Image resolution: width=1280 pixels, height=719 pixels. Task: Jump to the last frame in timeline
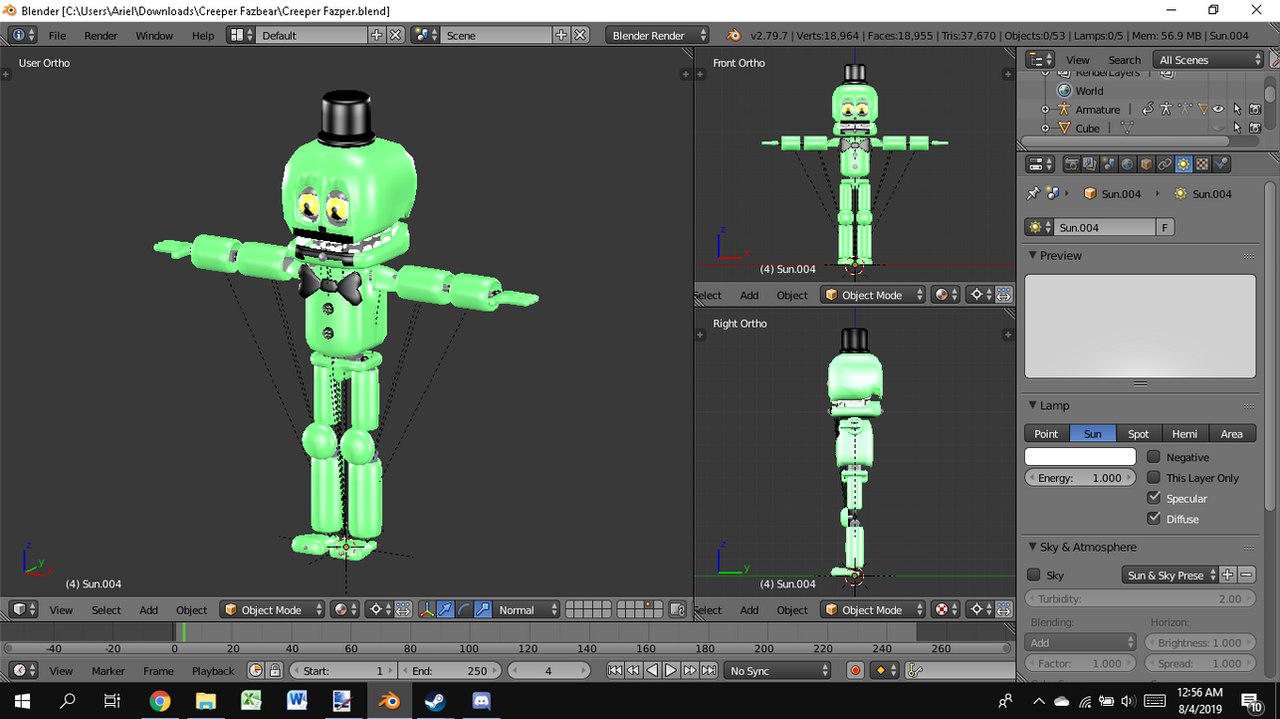[x=708, y=670]
